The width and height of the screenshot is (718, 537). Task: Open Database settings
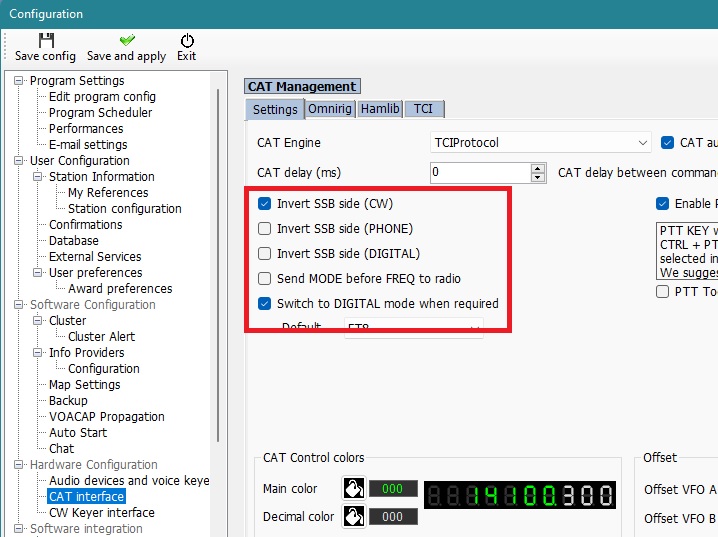point(74,241)
